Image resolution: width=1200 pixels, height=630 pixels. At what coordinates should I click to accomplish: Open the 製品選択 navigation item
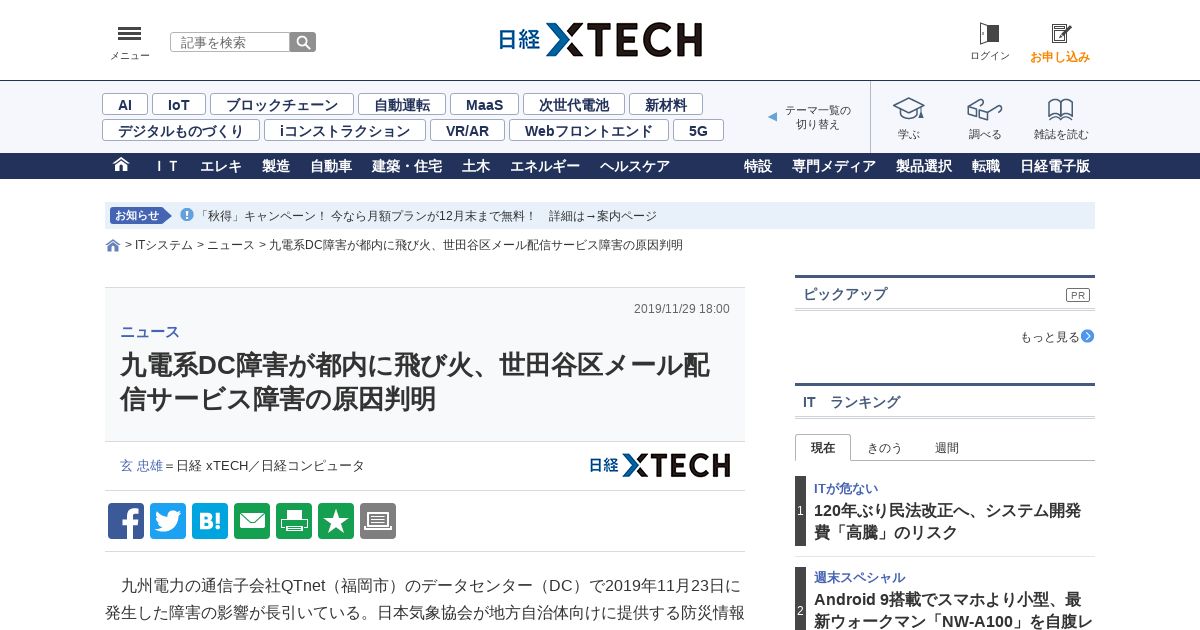924,166
